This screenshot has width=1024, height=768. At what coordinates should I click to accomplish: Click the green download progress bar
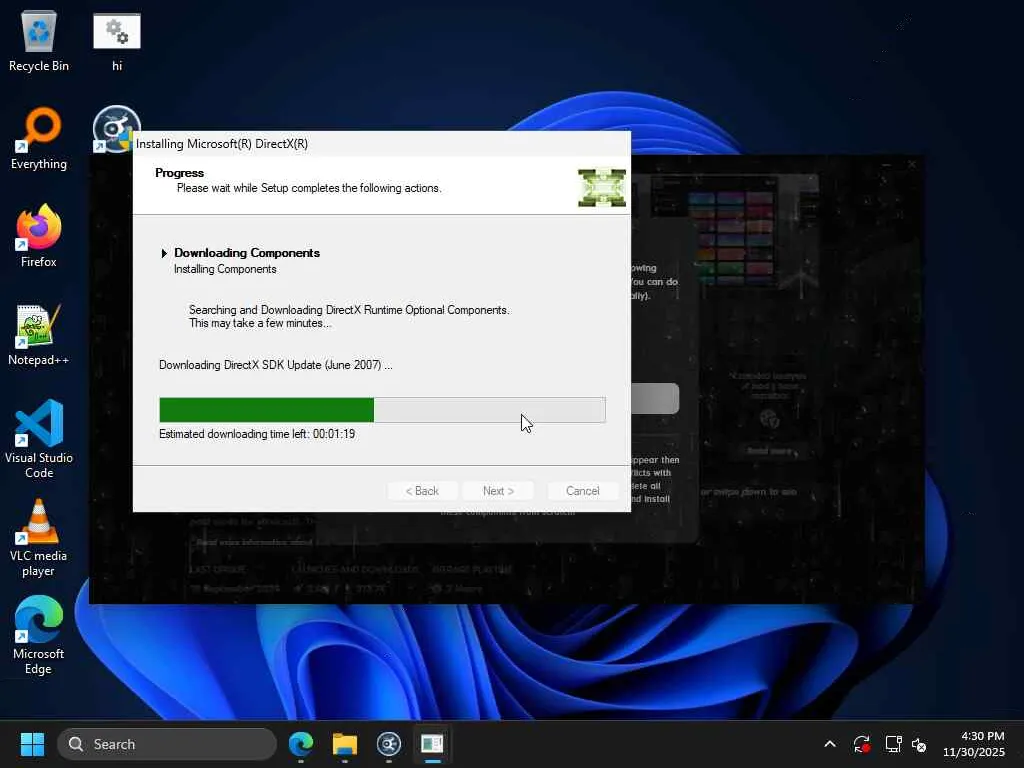(x=382, y=409)
